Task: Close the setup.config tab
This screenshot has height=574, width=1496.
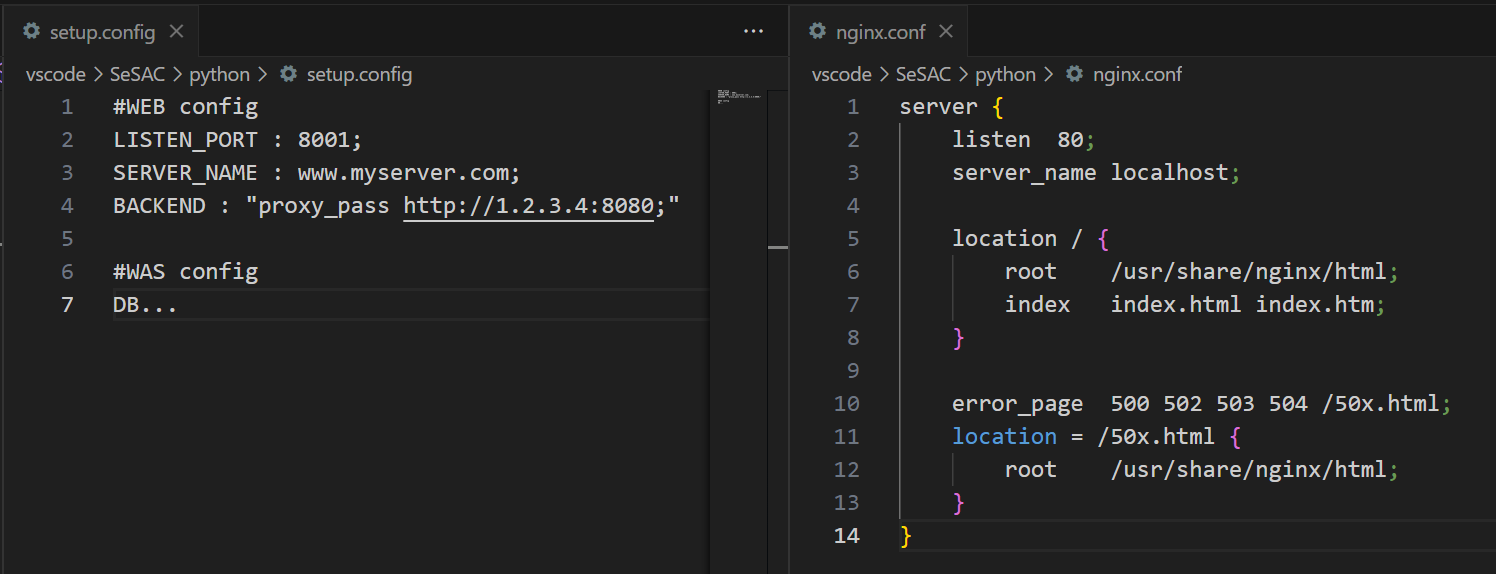Action: [x=176, y=32]
